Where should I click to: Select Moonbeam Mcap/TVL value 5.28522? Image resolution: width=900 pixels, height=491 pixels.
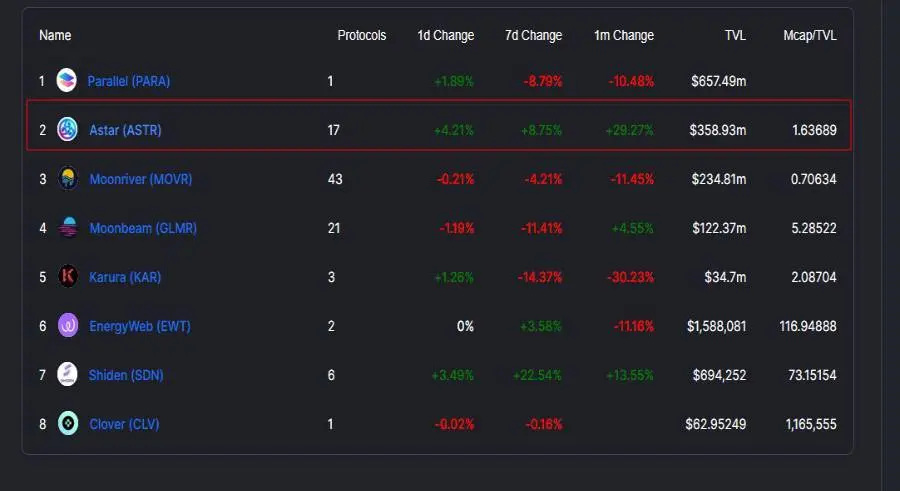coord(814,228)
